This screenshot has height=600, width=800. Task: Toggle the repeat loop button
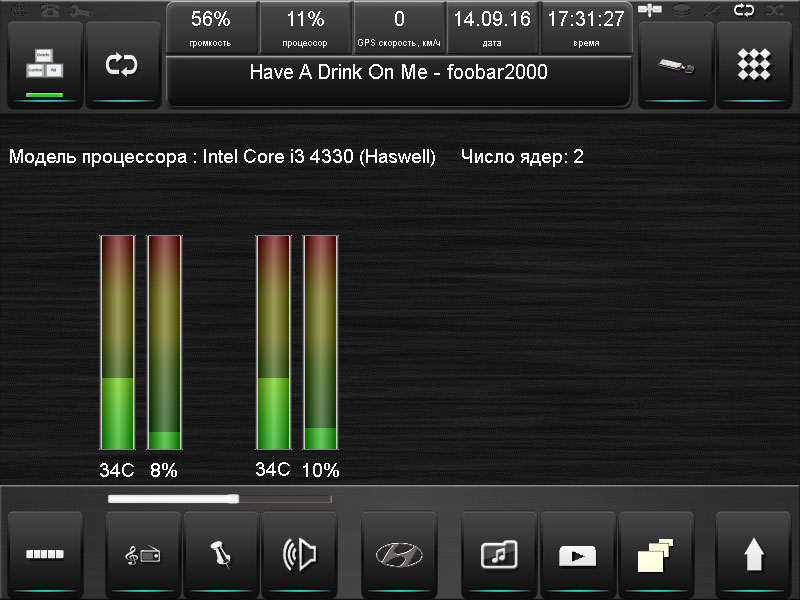pos(122,64)
